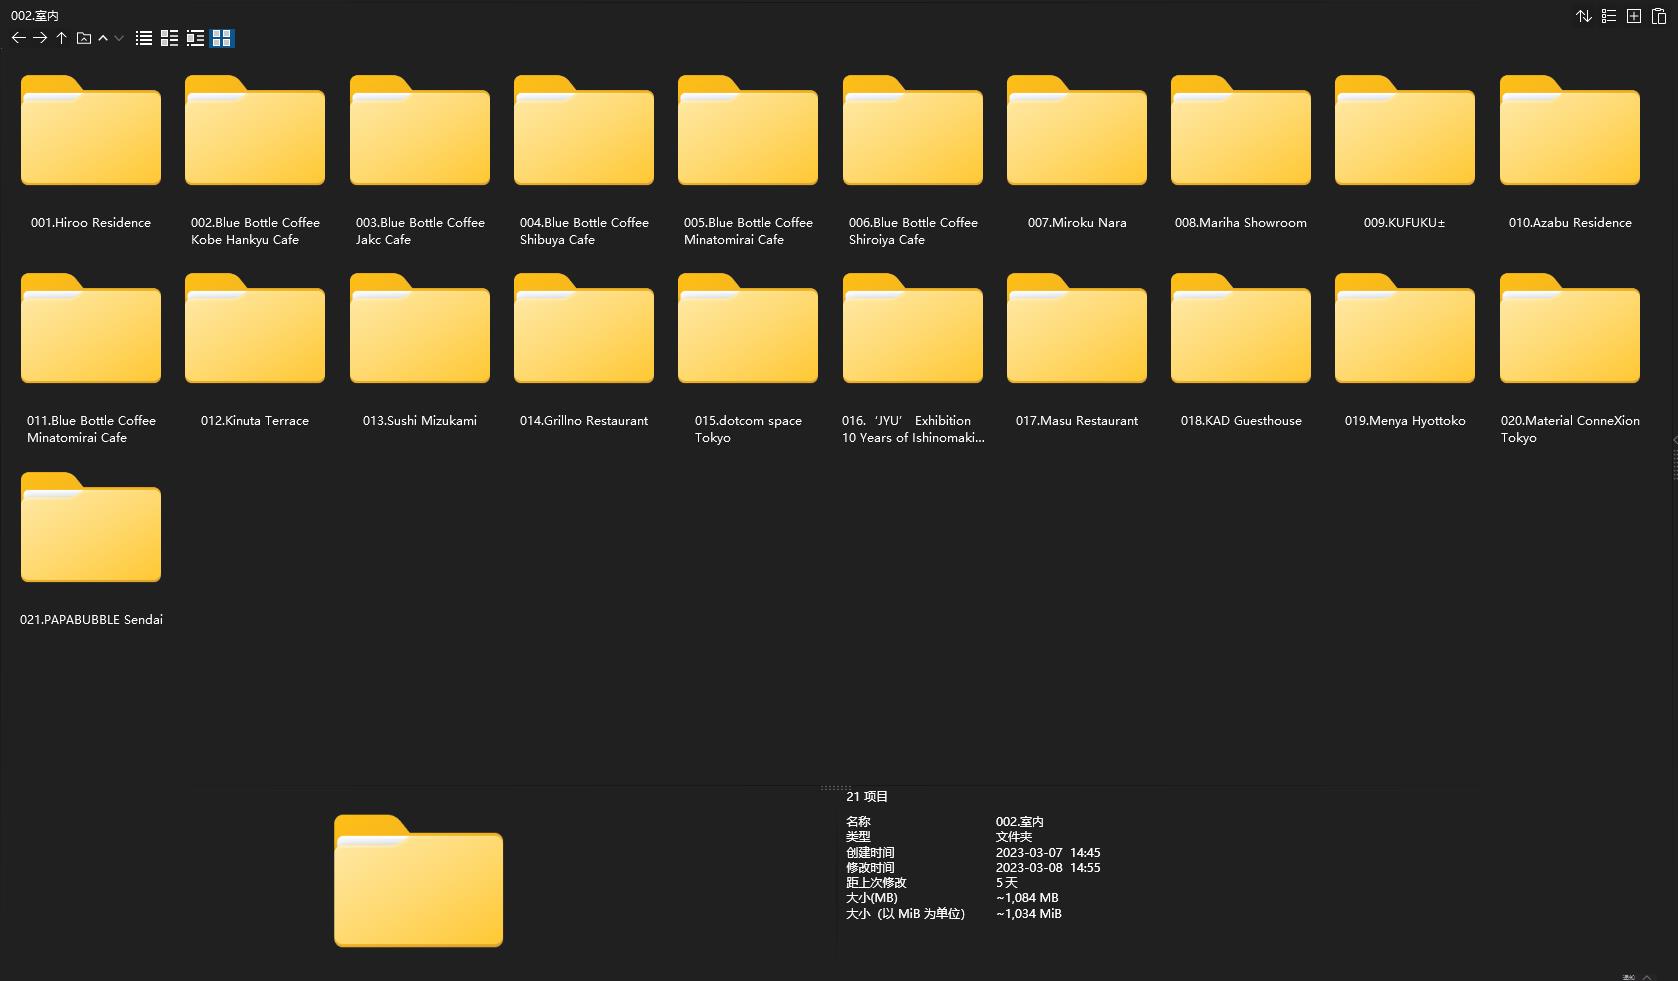Select the 001.Hiroo Residence folder
Image resolution: width=1678 pixels, height=981 pixels.
coord(91,152)
